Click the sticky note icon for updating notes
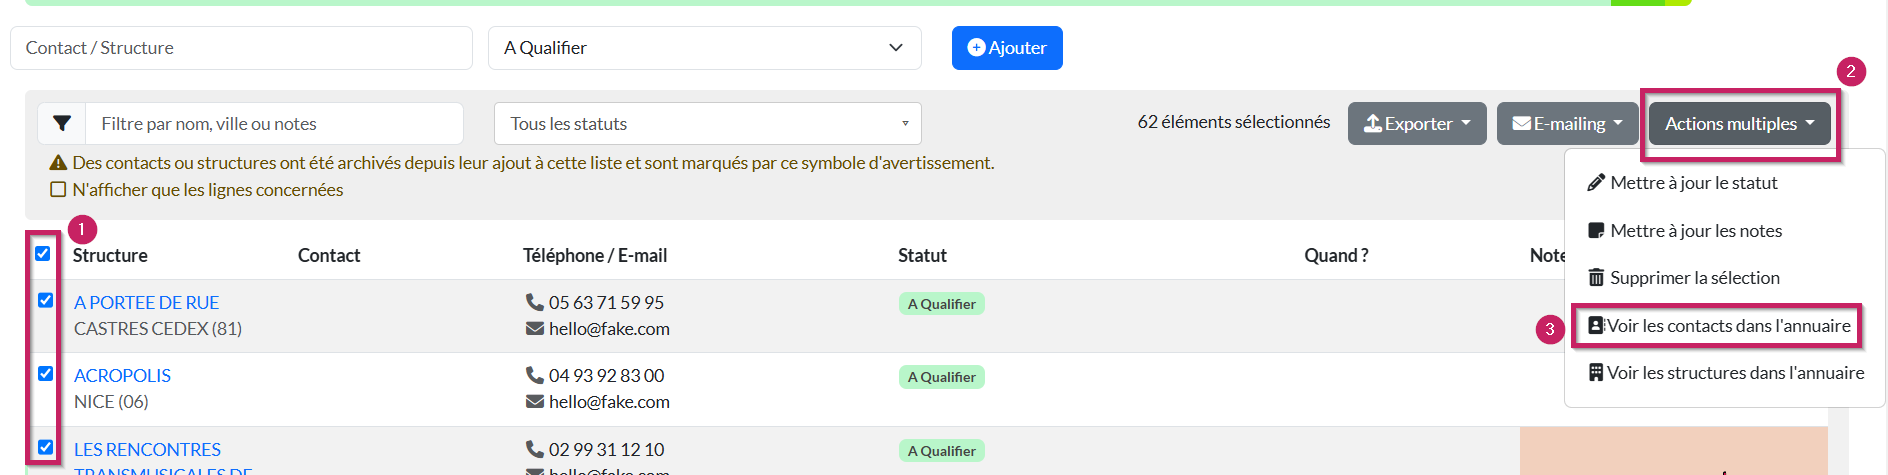Image resolution: width=1888 pixels, height=475 pixels. 1596,231
